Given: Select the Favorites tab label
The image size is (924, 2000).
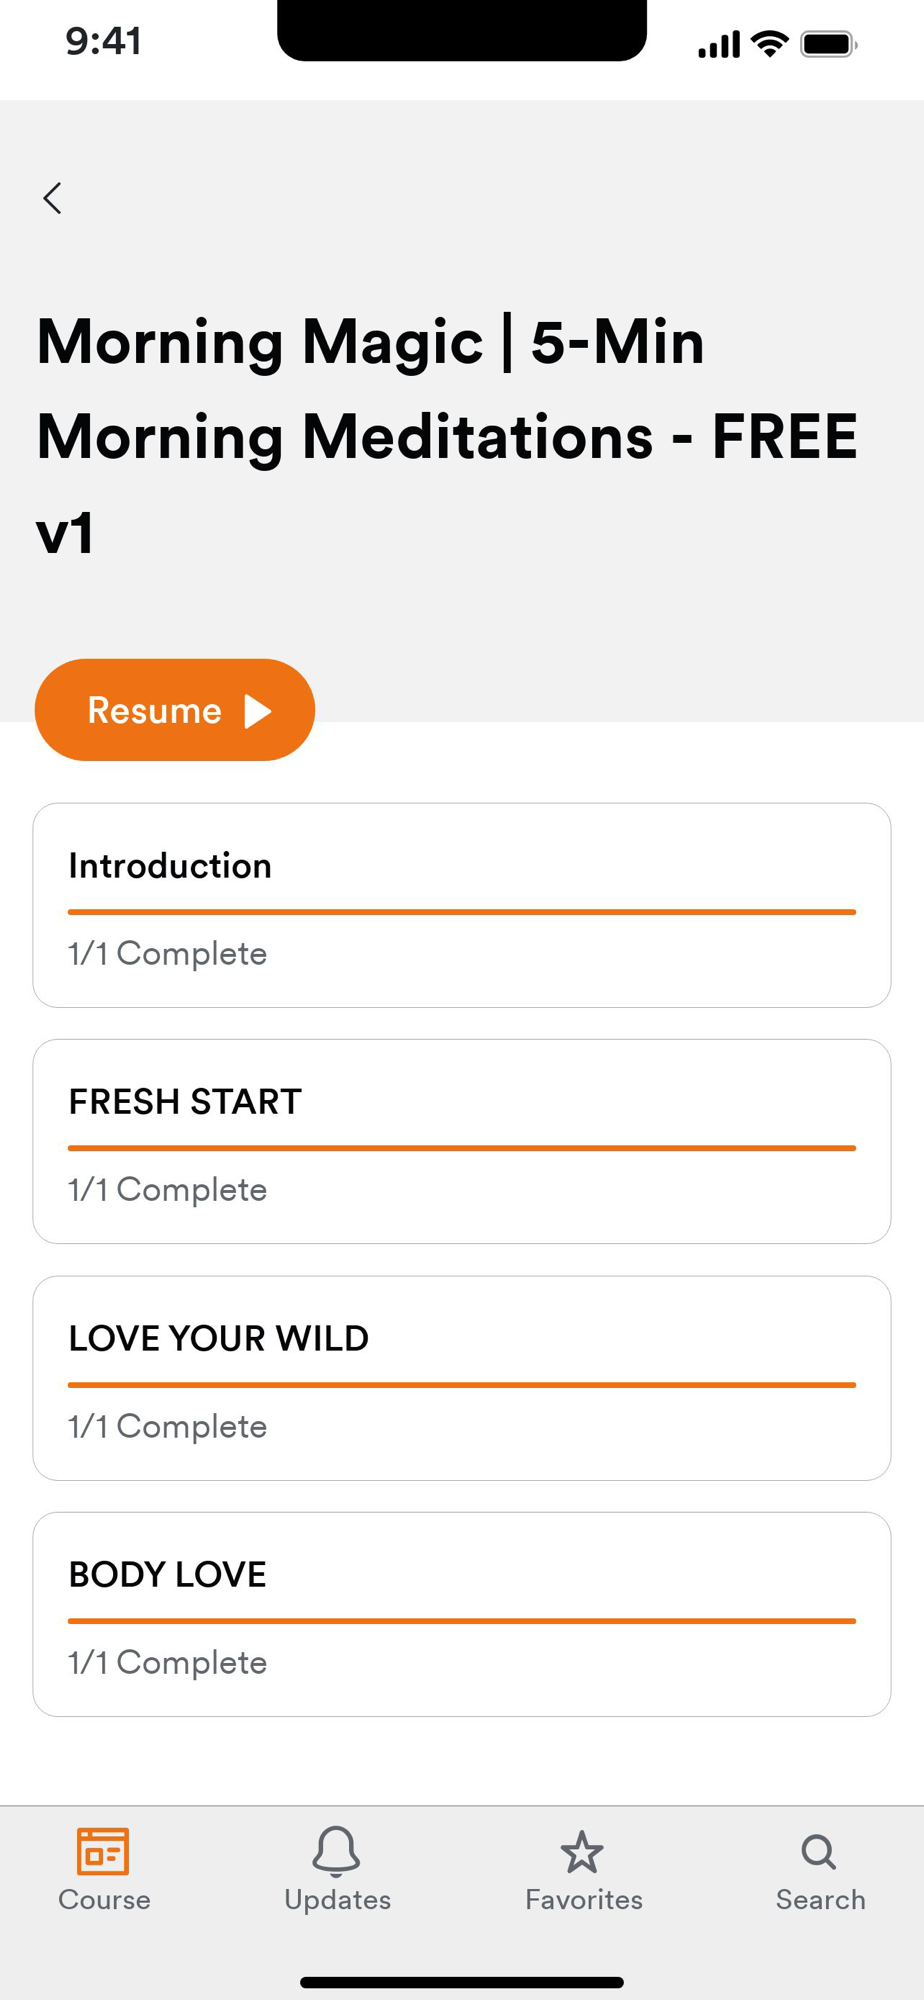Looking at the screenshot, I should click(584, 1900).
